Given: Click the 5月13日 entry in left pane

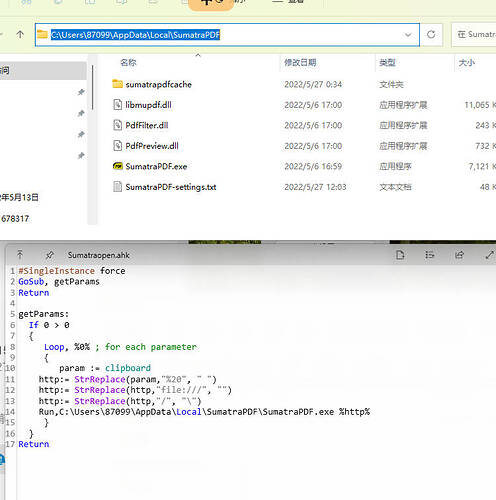Looking at the screenshot, I should [19, 198].
